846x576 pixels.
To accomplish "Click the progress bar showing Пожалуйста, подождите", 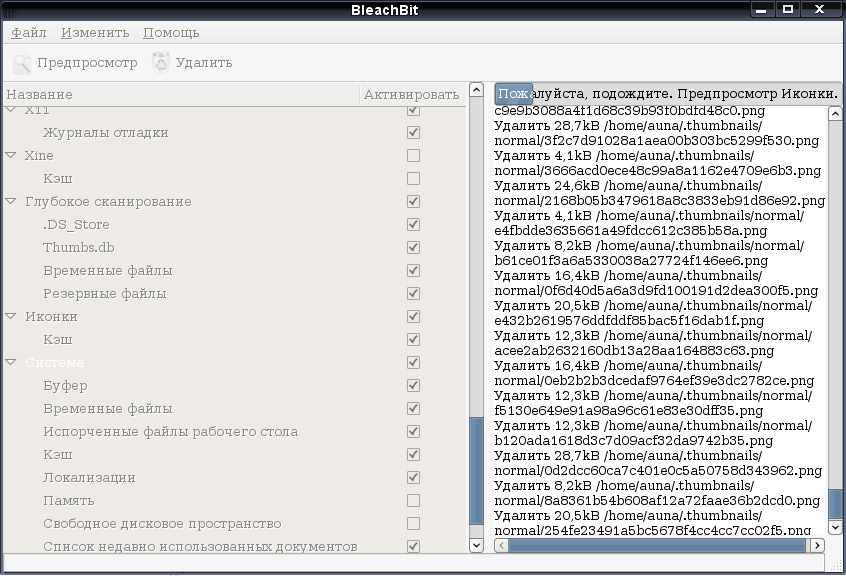I will (x=667, y=94).
